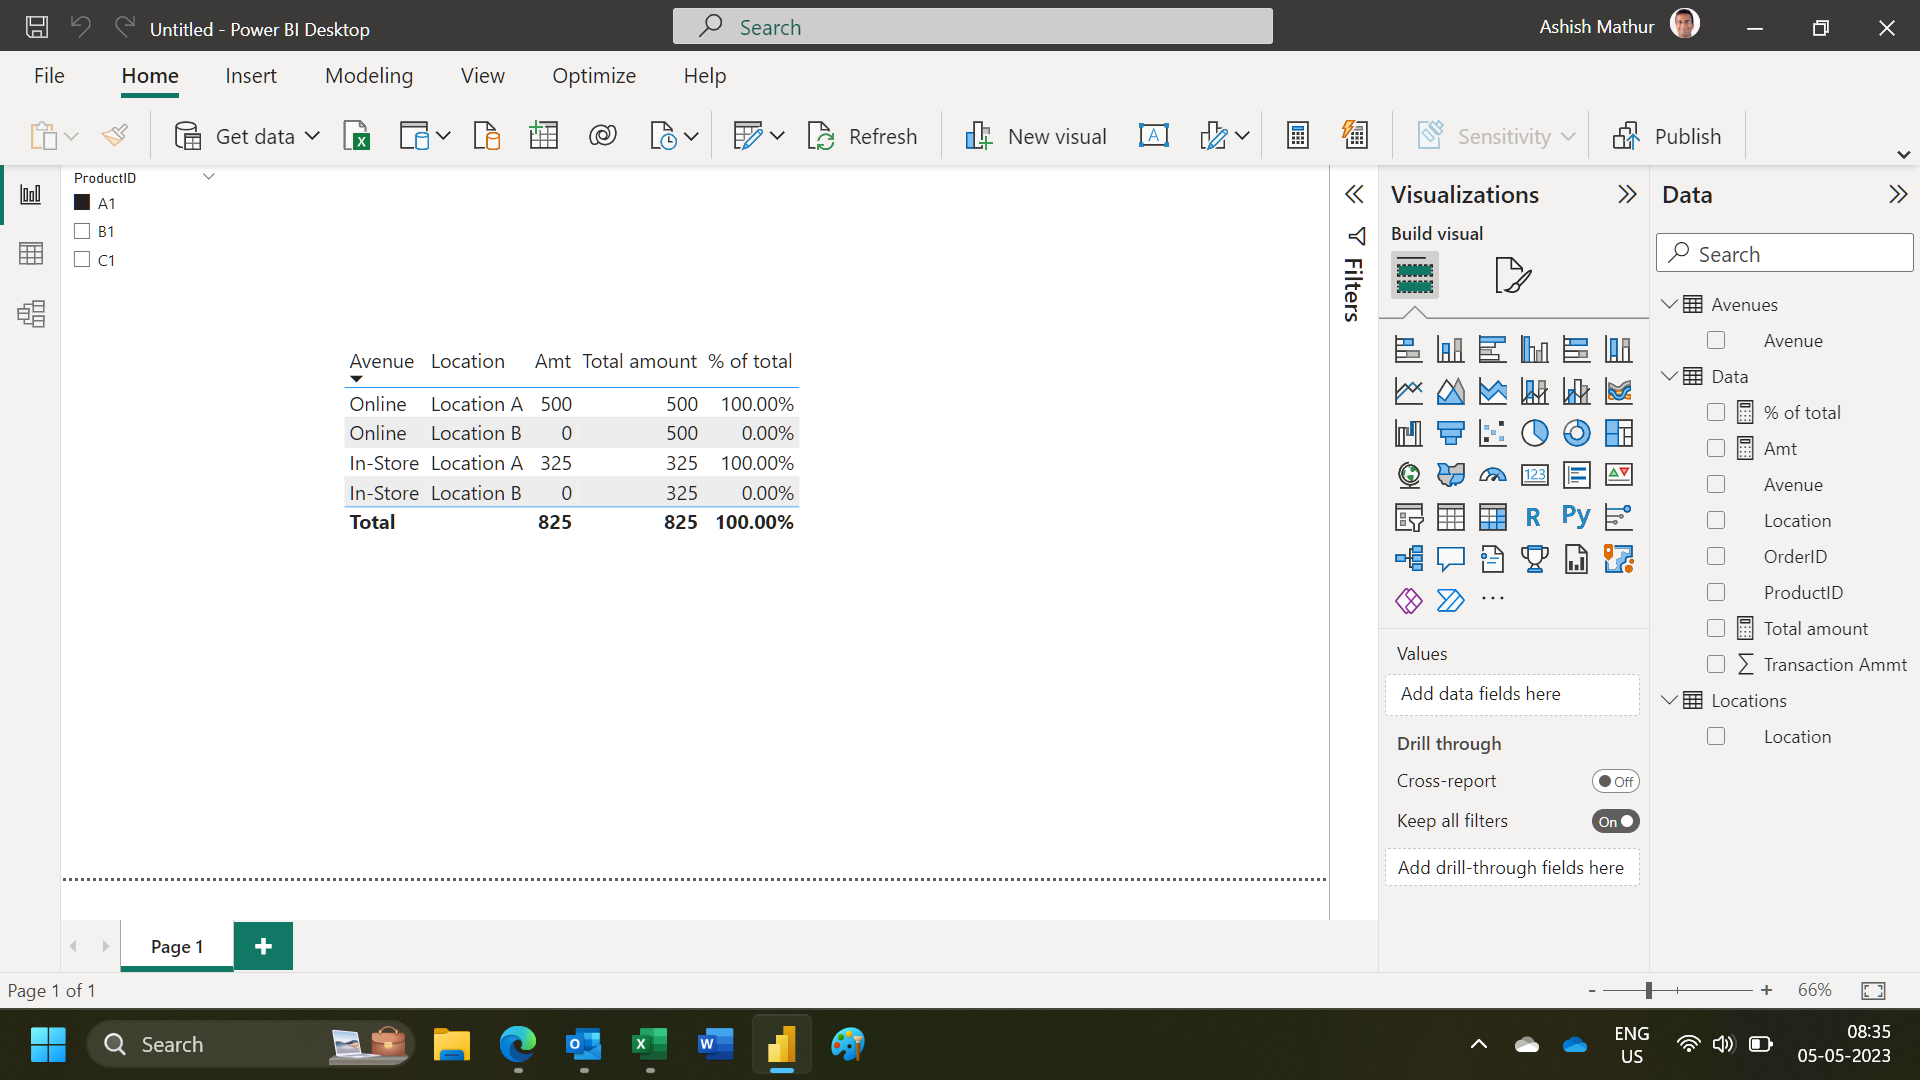1920x1080 pixels.
Task: Select the funnel chart visual icon
Action: click(1450, 433)
